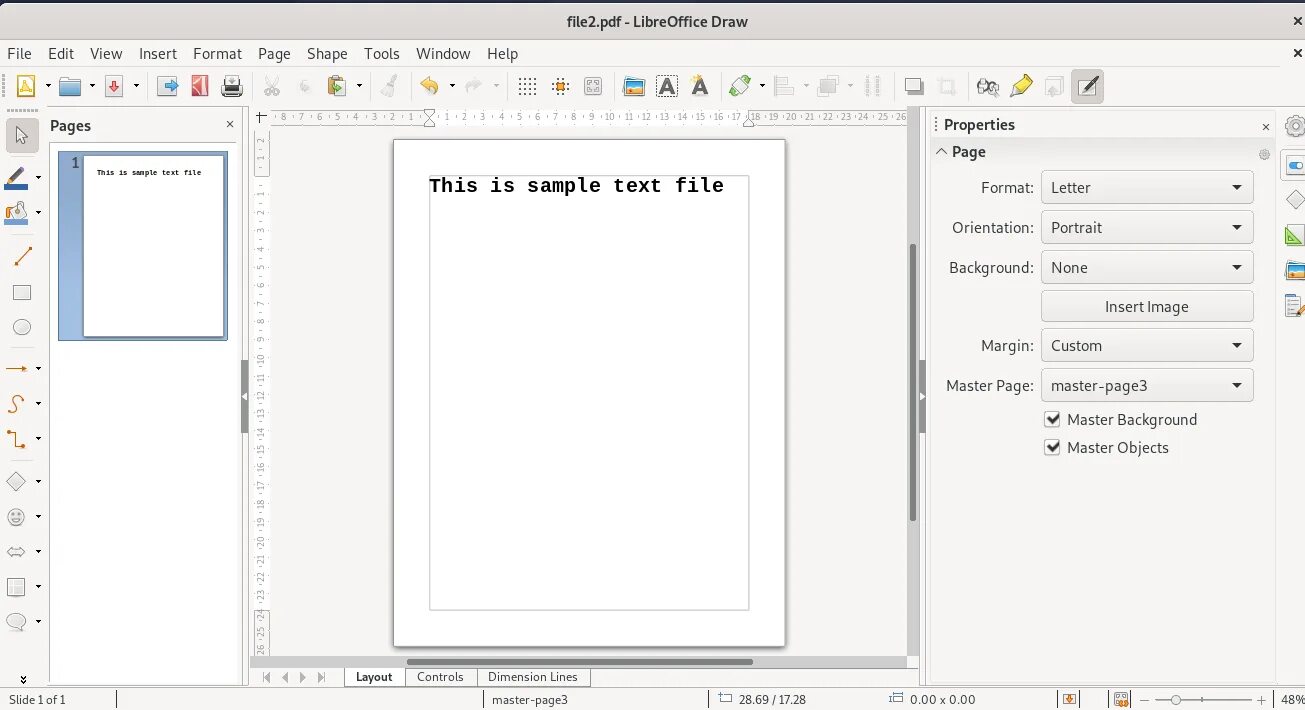Close the Pages panel
Viewport: 1305px width, 710px height.
230,125
